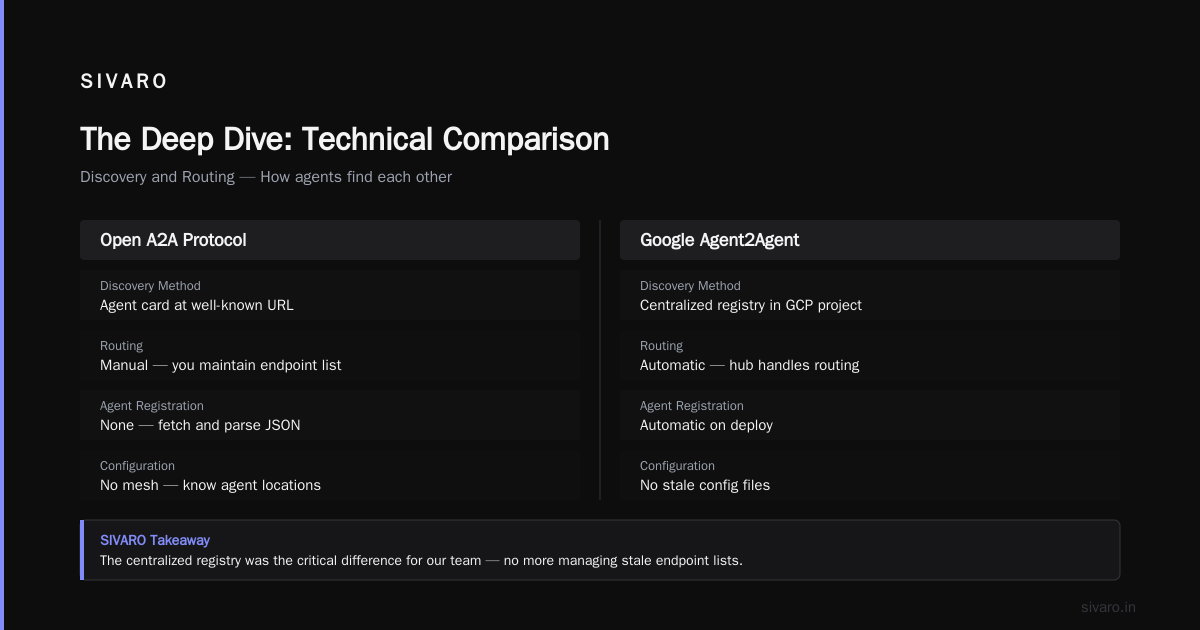Select the Open A2A Protocol column header
1200x630 pixels.
pyautogui.click(x=330, y=240)
